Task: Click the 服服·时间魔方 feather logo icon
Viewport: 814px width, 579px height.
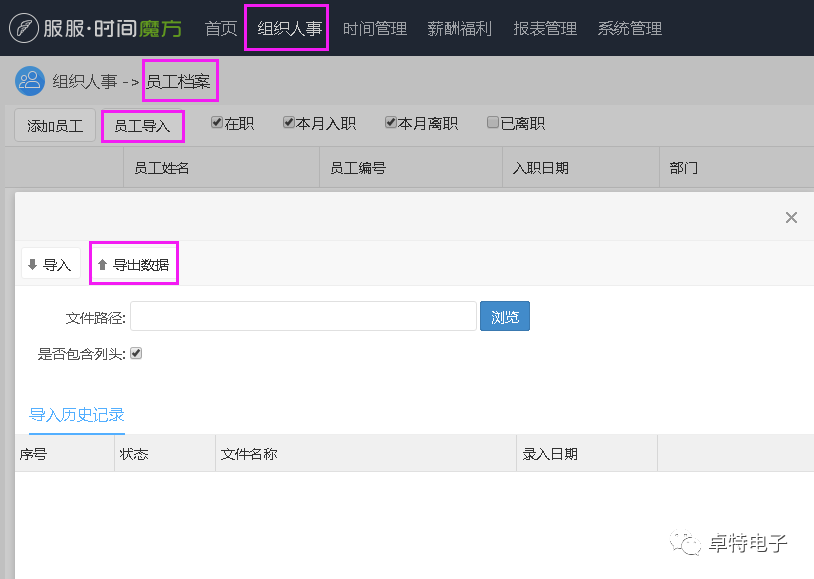Action: (x=24, y=28)
